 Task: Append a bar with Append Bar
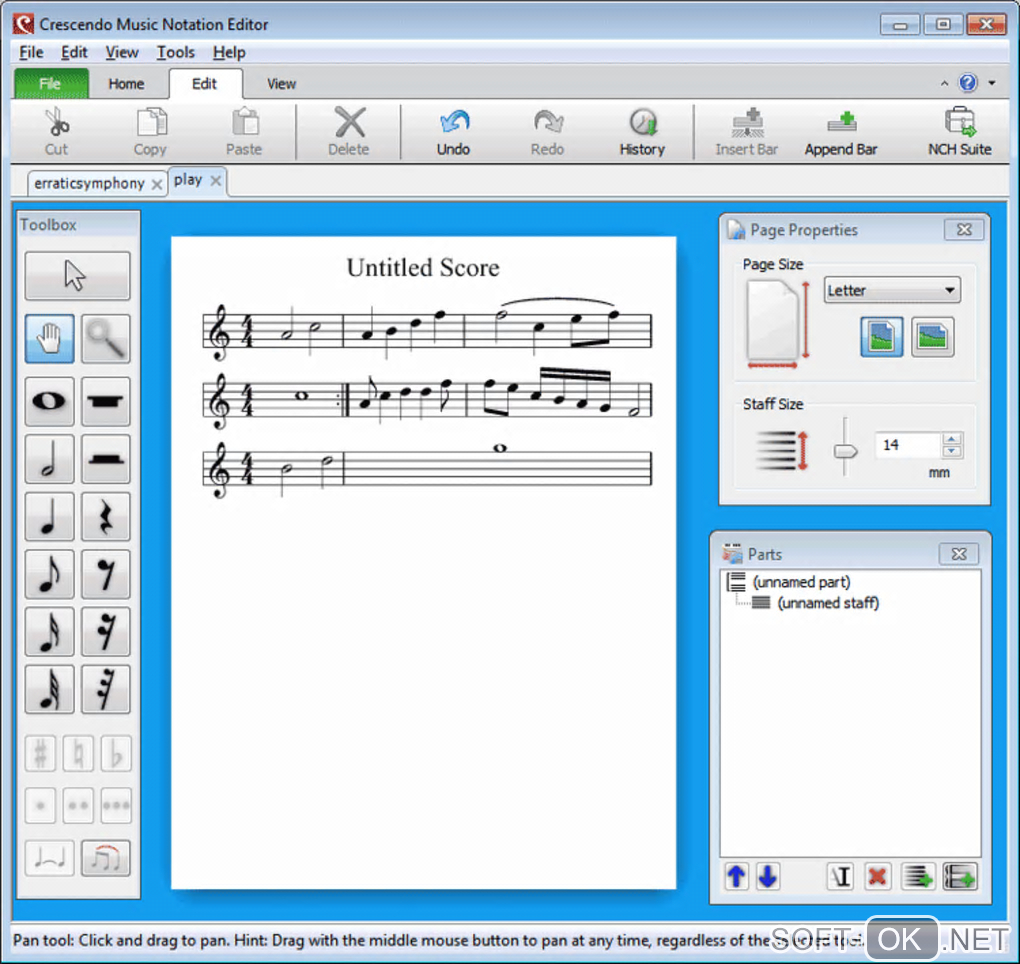pyautogui.click(x=841, y=132)
